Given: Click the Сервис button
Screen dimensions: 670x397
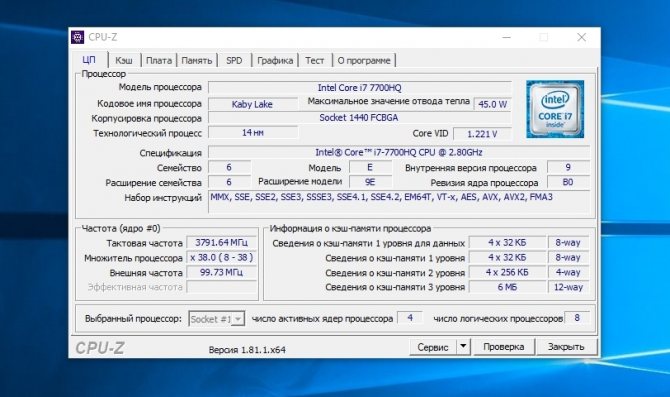Looking at the screenshot, I should (433, 347).
